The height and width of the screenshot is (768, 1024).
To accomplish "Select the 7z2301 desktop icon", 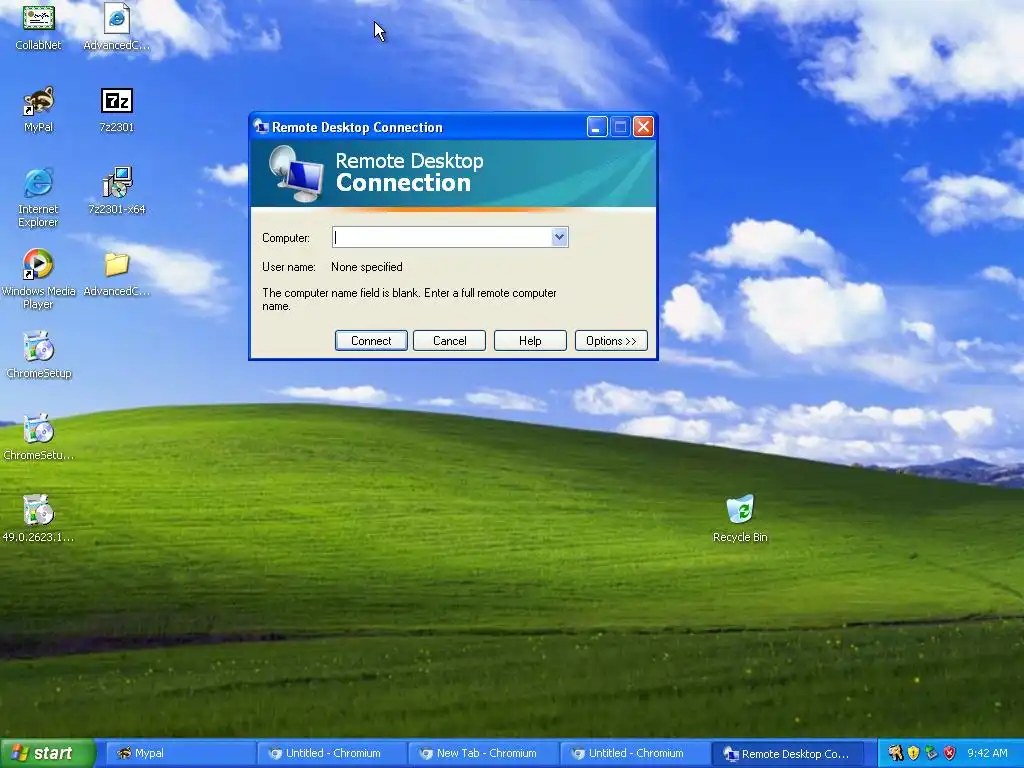I will 116,110.
